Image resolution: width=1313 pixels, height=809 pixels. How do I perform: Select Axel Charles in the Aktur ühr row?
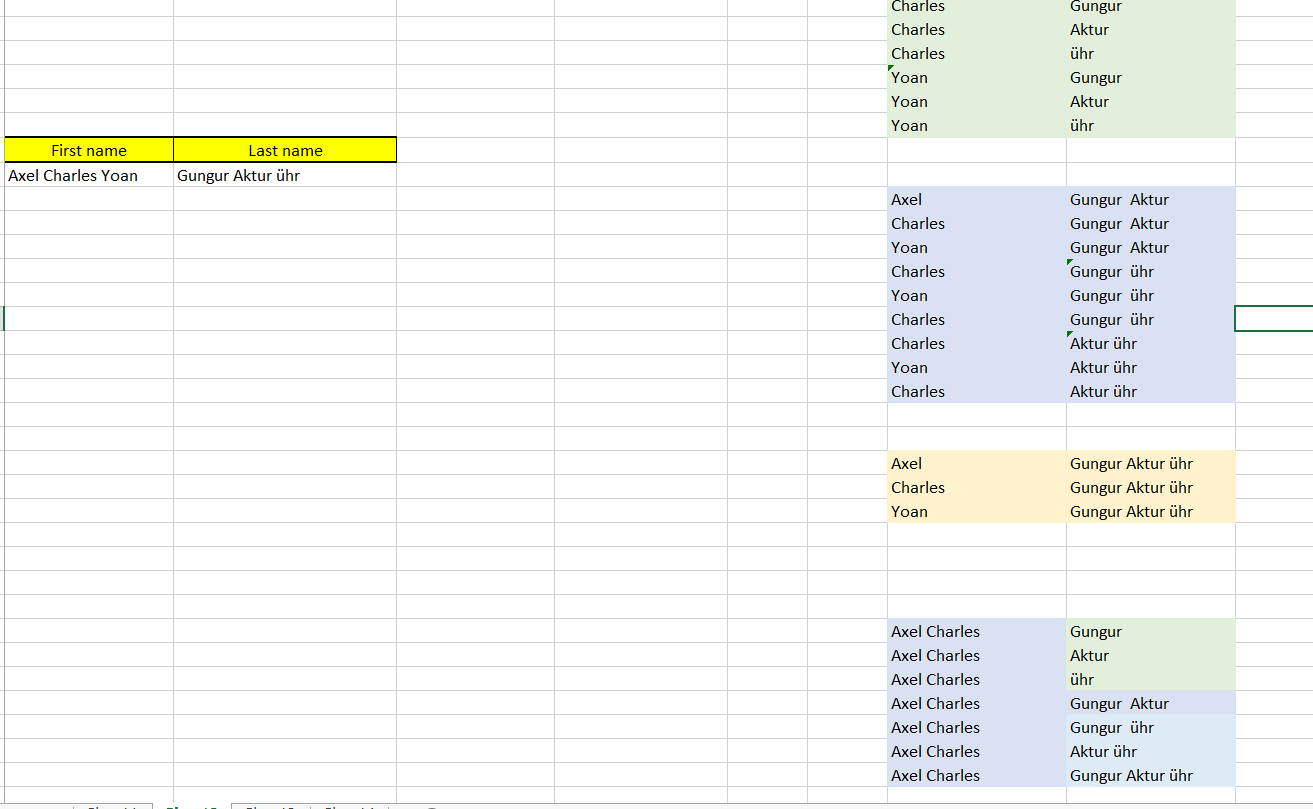point(977,751)
